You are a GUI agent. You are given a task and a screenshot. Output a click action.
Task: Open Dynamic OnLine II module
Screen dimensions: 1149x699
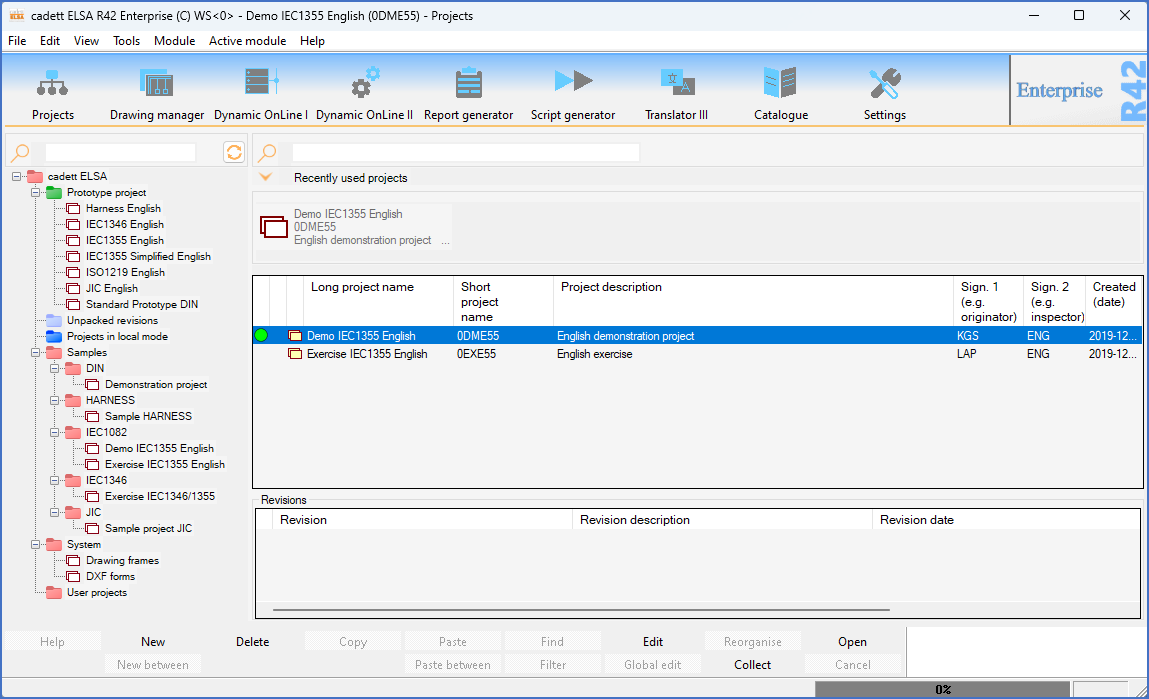point(364,82)
